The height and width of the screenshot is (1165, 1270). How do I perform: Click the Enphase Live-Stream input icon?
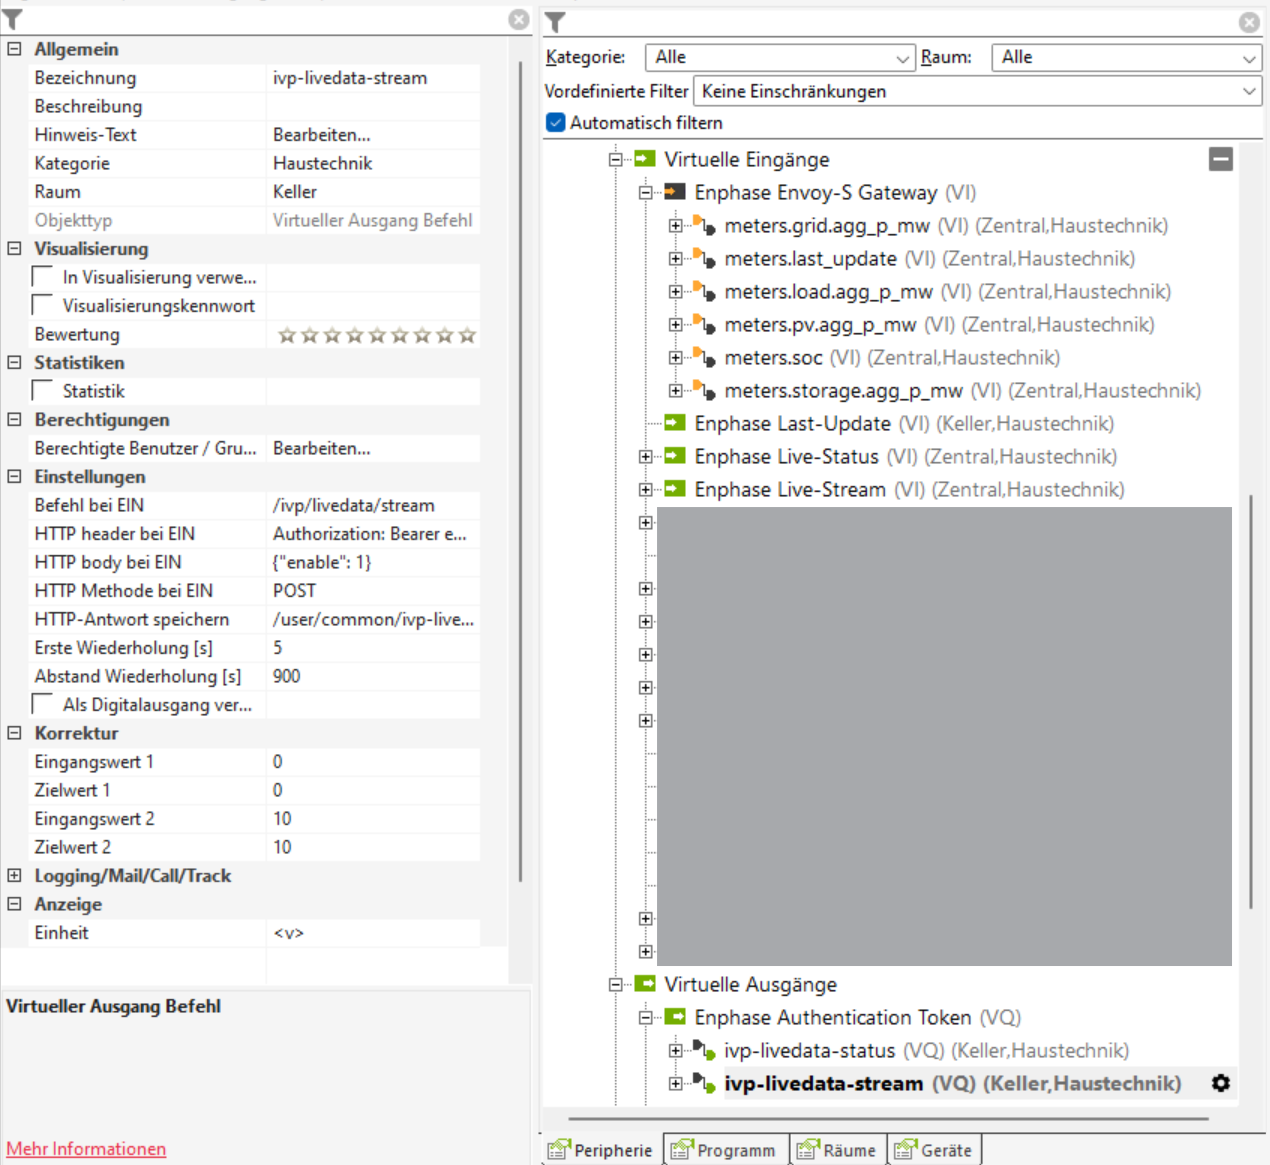tap(675, 489)
